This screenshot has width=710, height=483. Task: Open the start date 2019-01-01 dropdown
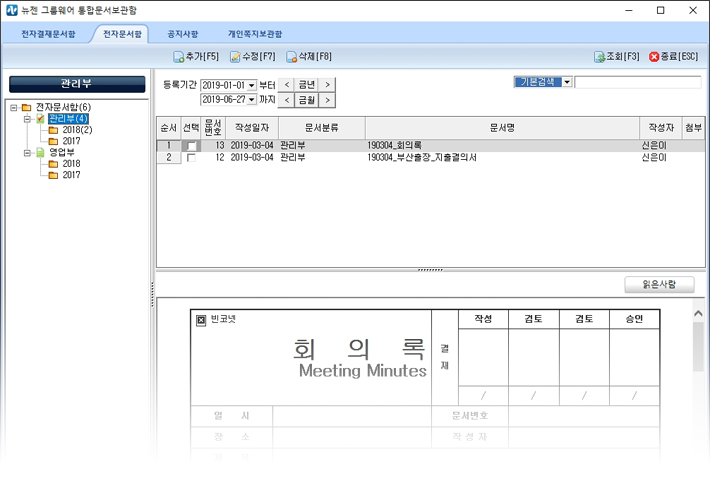252,85
